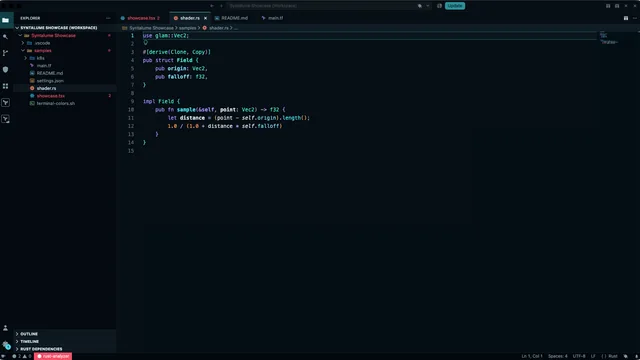Screen dimensions: 640x360
Task: Switch to the main.tf tab
Action: (275, 18)
